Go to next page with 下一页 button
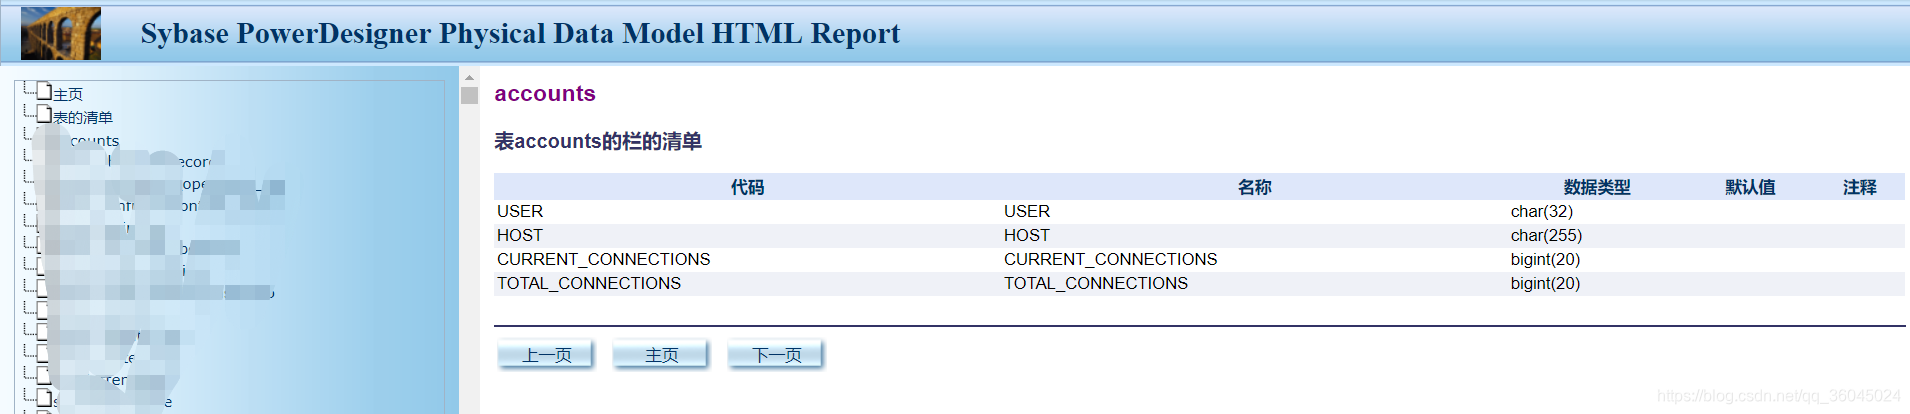Image resolution: width=1910 pixels, height=414 pixels. 776,355
